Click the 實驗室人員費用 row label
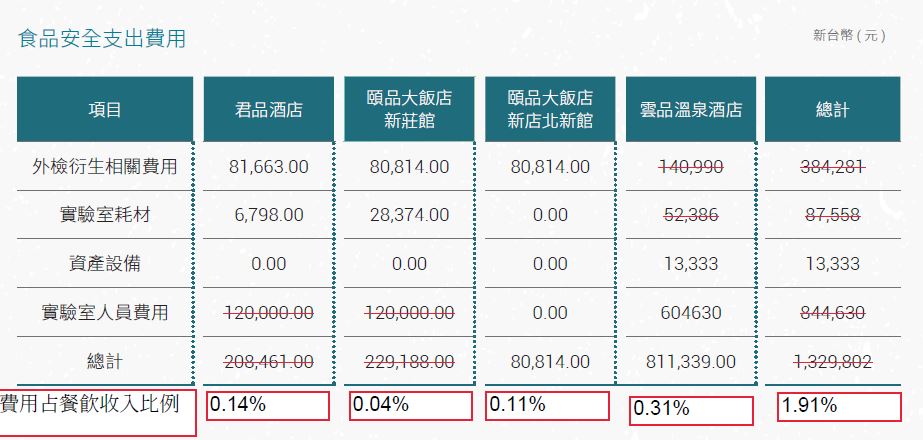This screenshot has height=440, width=923. [x=105, y=312]
